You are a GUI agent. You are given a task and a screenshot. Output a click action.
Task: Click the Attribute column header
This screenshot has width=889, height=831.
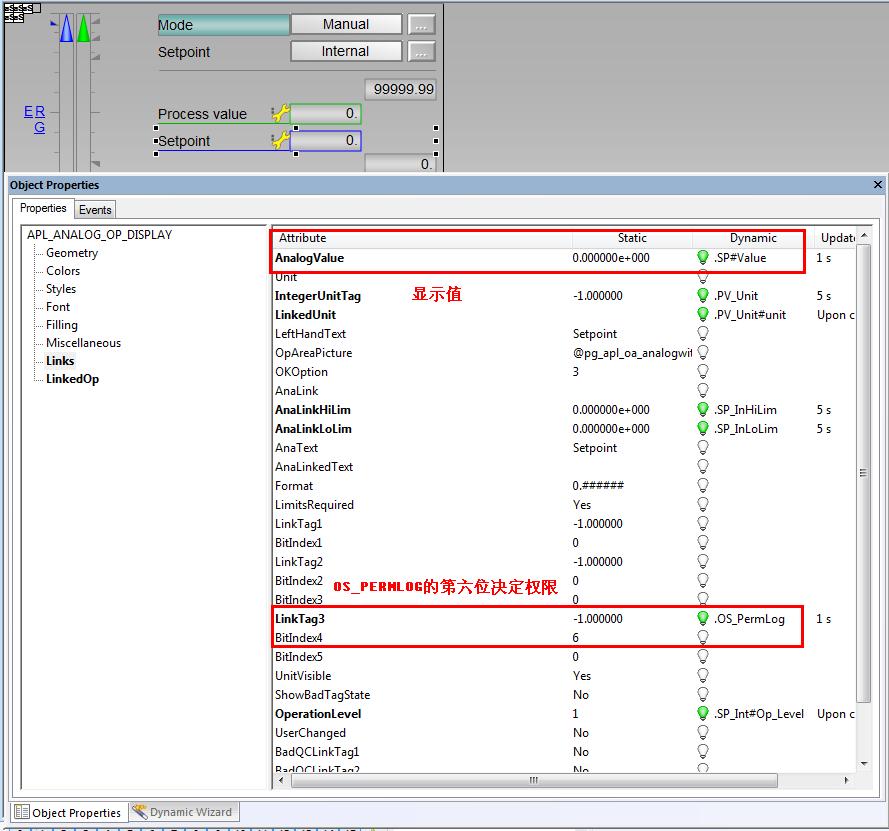click(422, 238)
